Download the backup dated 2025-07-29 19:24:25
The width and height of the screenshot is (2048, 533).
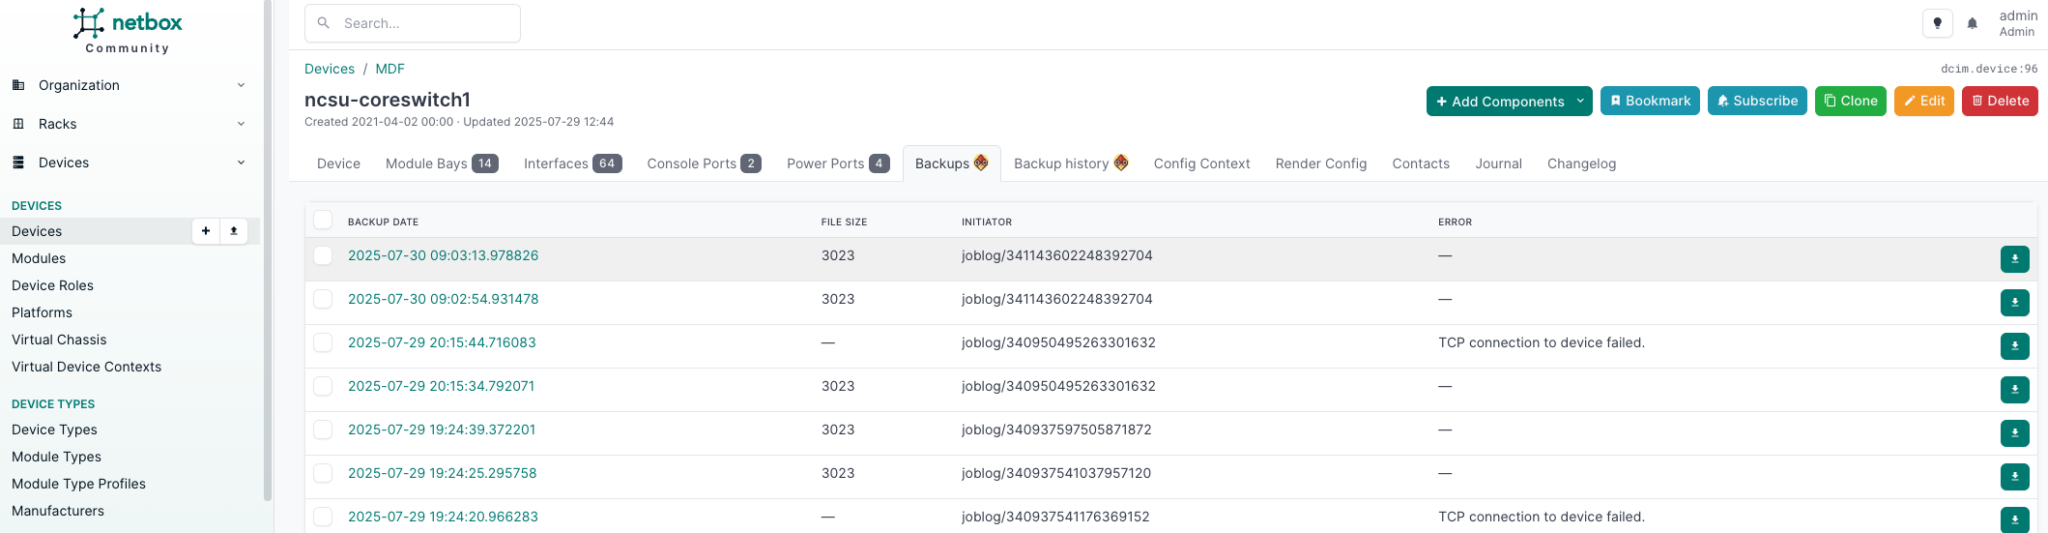[2014, 476]
